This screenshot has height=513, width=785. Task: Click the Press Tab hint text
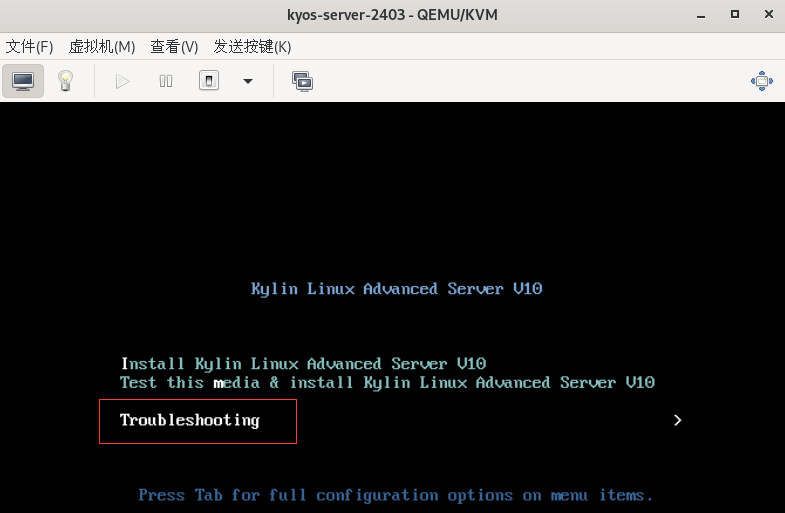[x=396, y=495]
